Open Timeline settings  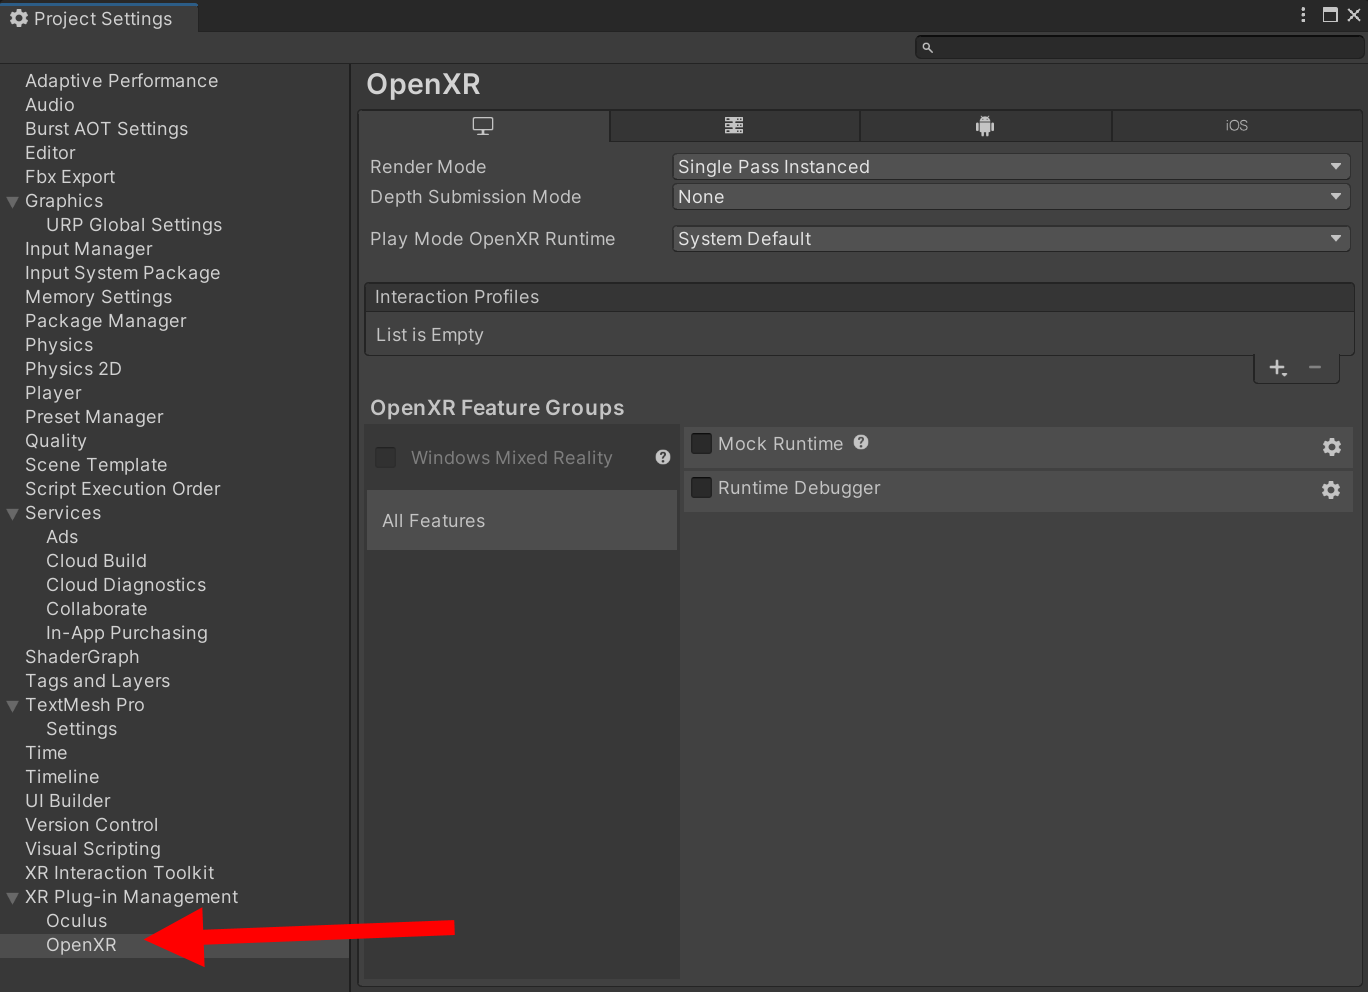[62, 777]
